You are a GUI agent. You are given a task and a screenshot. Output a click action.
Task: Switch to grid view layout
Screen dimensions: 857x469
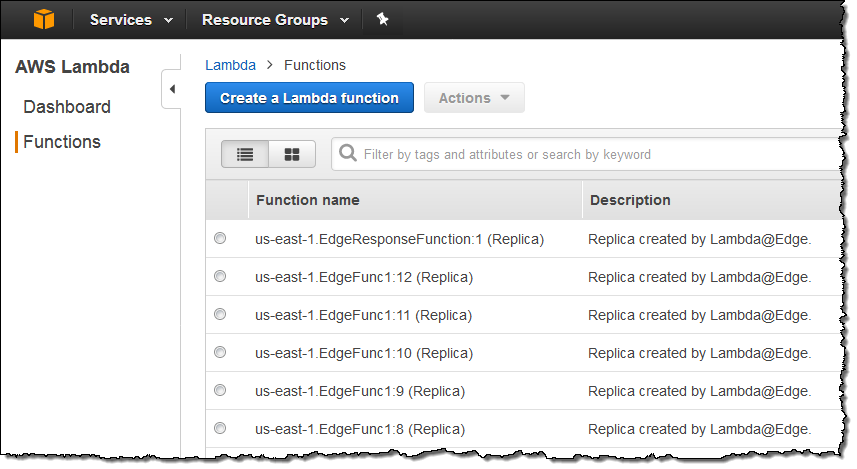[x=292, y=154]
